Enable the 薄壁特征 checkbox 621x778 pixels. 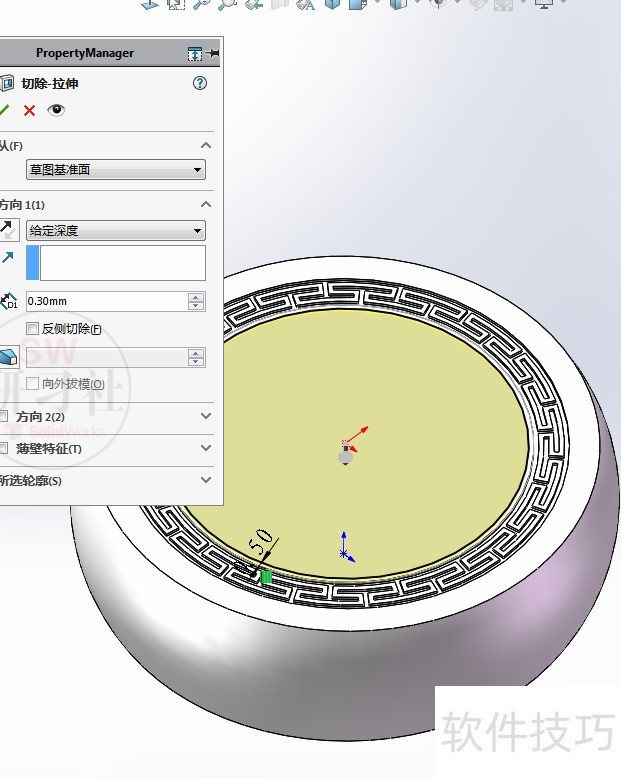(4, 448)
